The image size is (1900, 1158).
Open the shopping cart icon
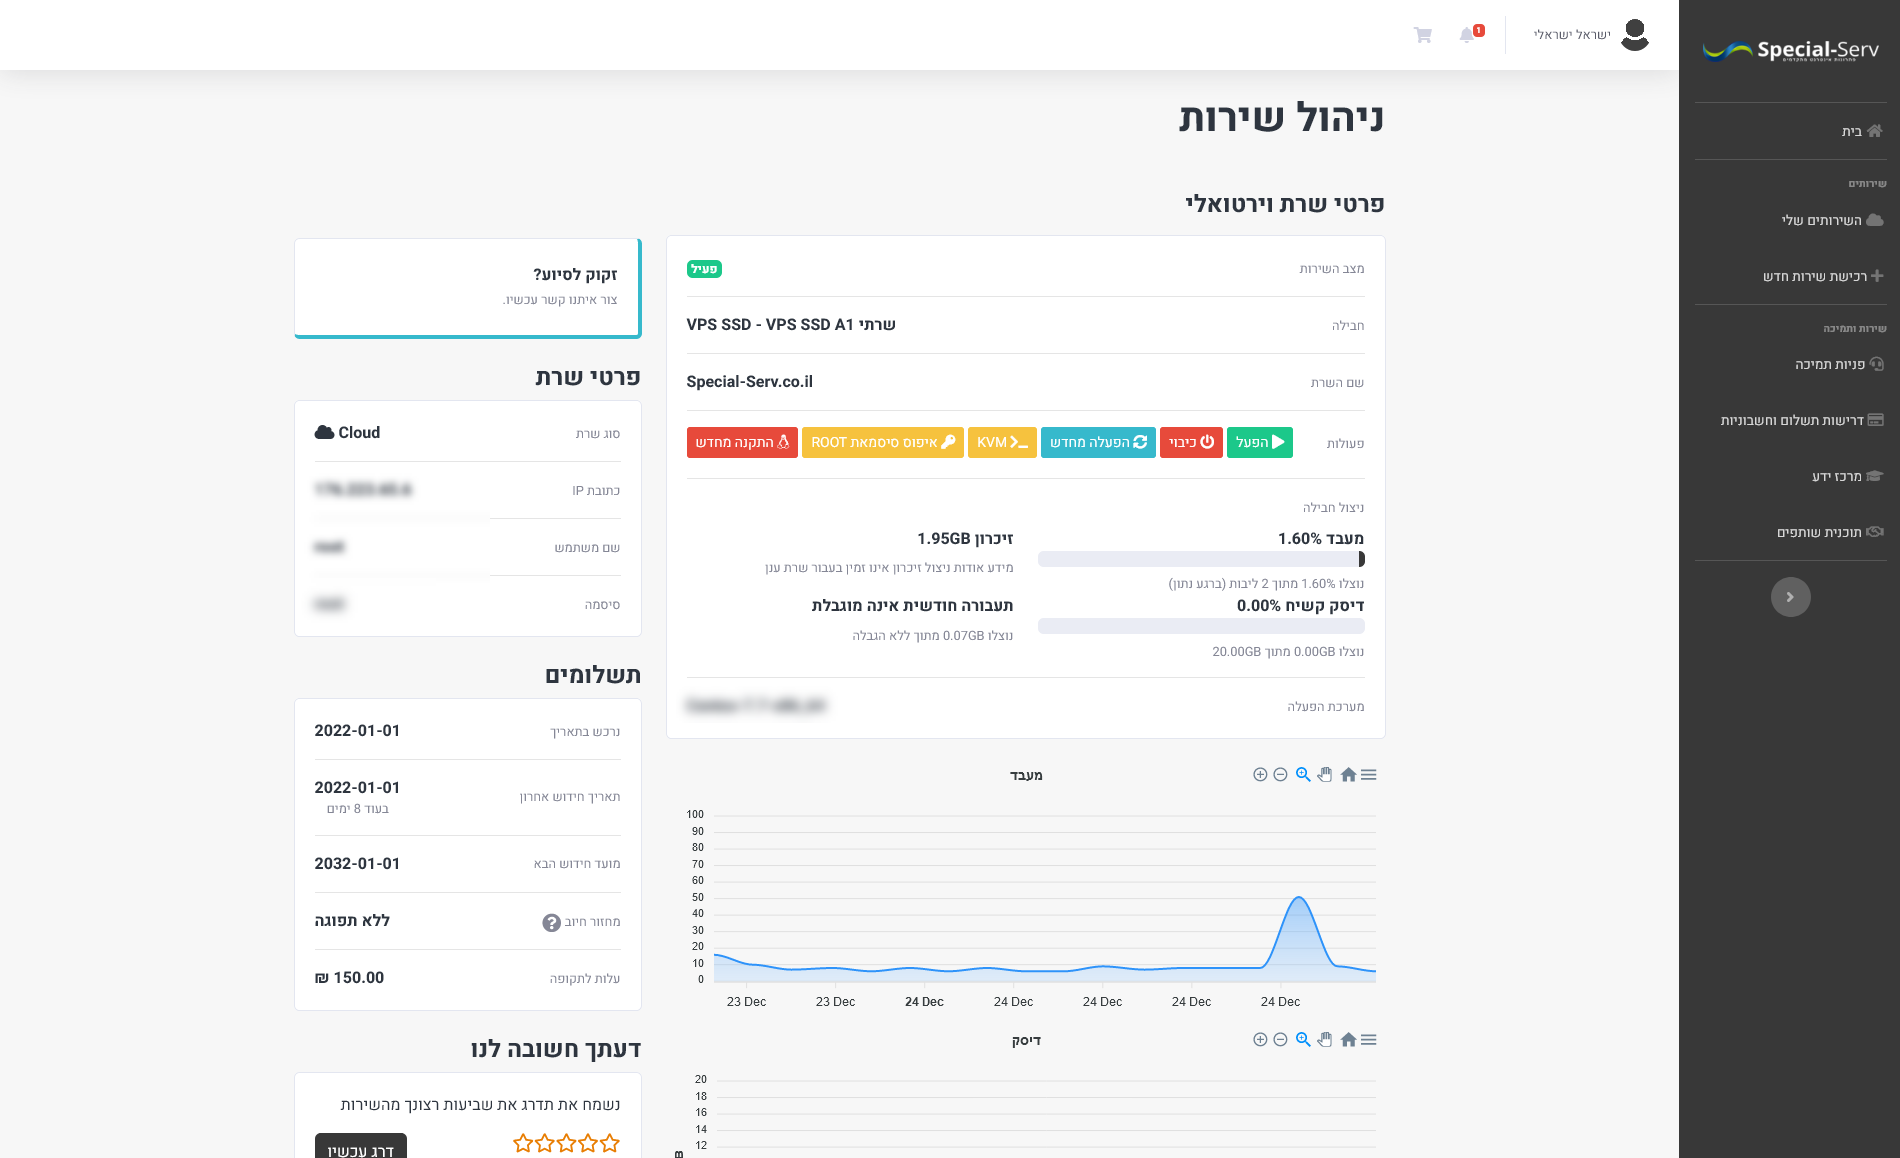point(1422,35)
